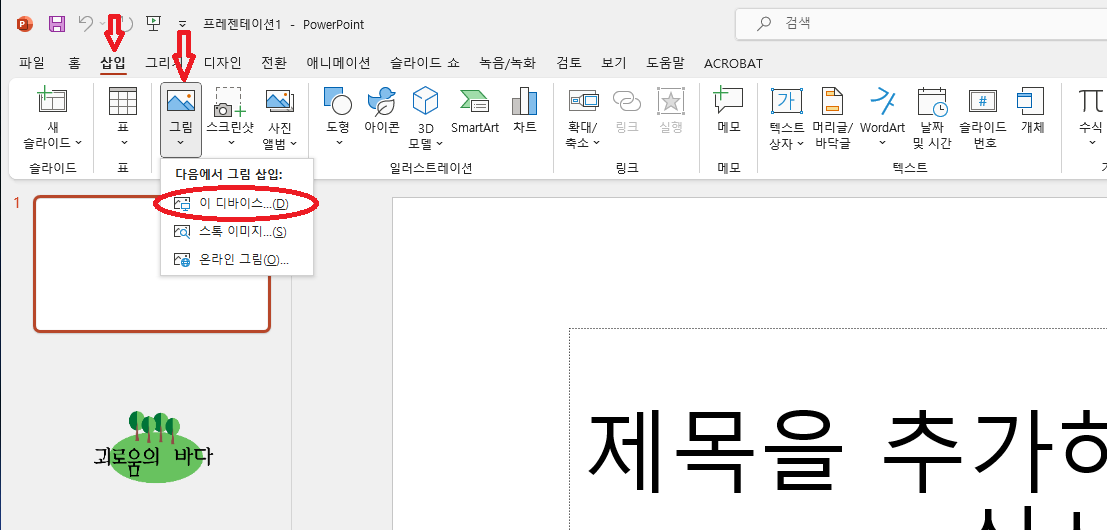Expand the 사진 앨범 dropdown arrow
The width and height of the screenshot is (1107, 530).
[293, 143]
